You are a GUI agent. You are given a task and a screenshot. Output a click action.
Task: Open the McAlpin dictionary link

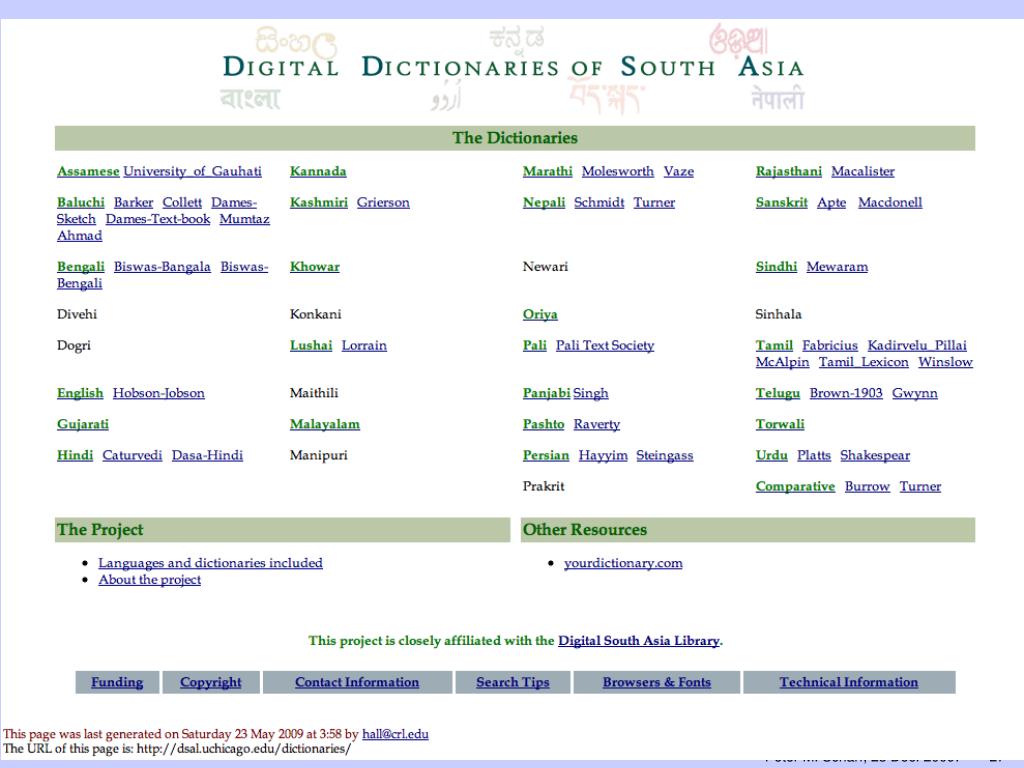[x=782, y=362]
